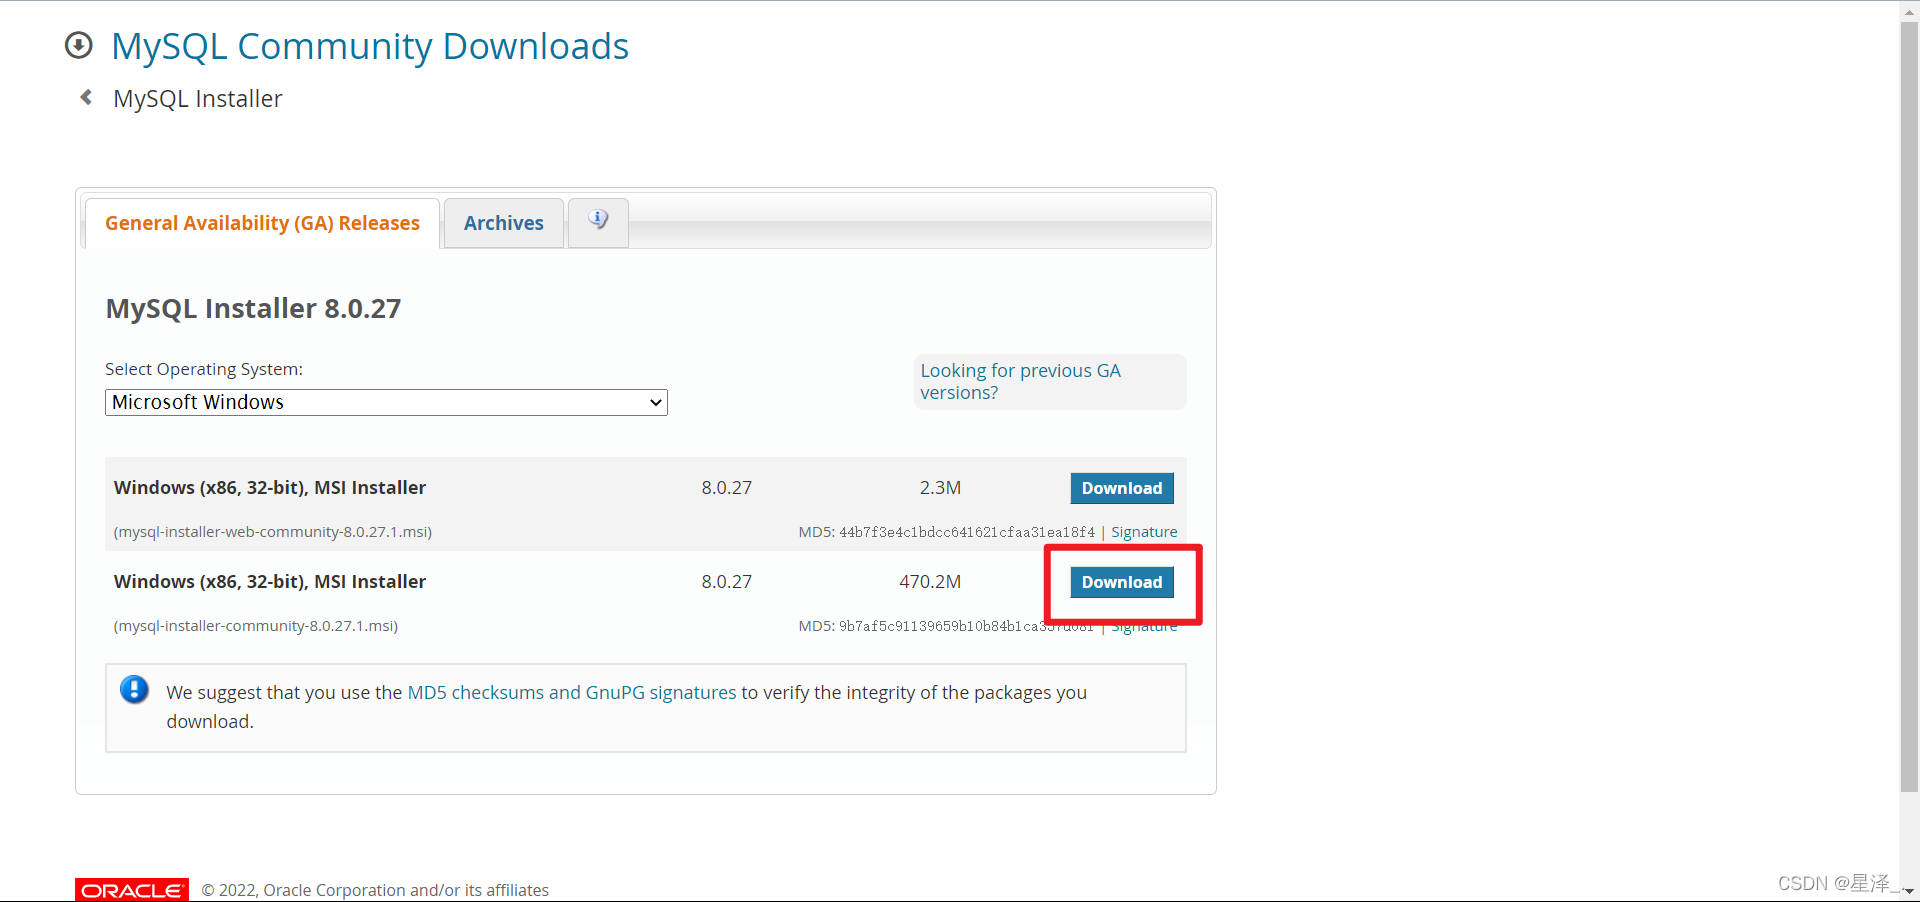The width and height of the screenshot is (1920, 902).
Task: Open Signature link for 470.2M installer
Action: [x=1144, y=627]
